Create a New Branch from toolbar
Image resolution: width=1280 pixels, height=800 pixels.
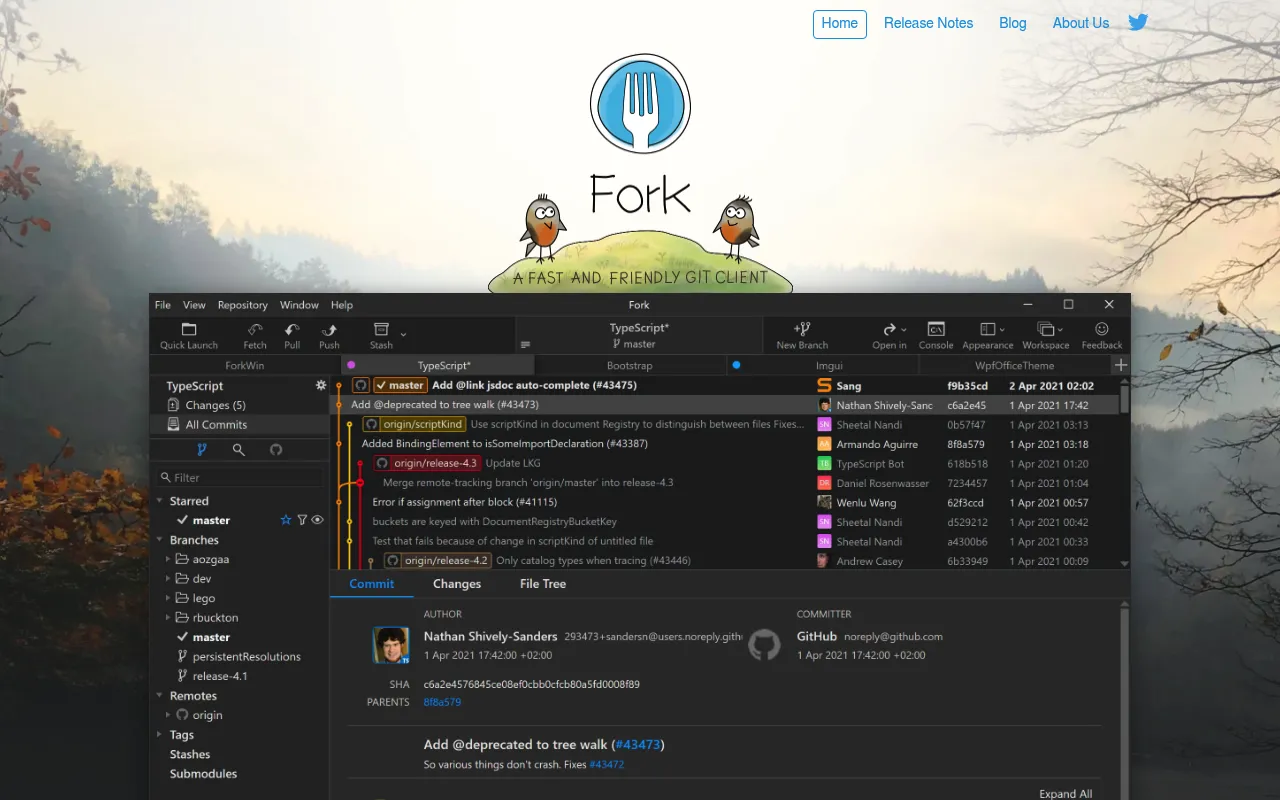pyautogui.click(x=802, y=335)
